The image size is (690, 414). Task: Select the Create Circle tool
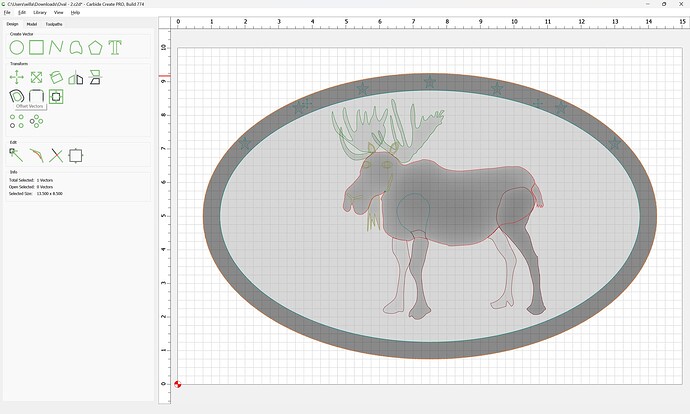pyautogui.click(x=17, y=48)
